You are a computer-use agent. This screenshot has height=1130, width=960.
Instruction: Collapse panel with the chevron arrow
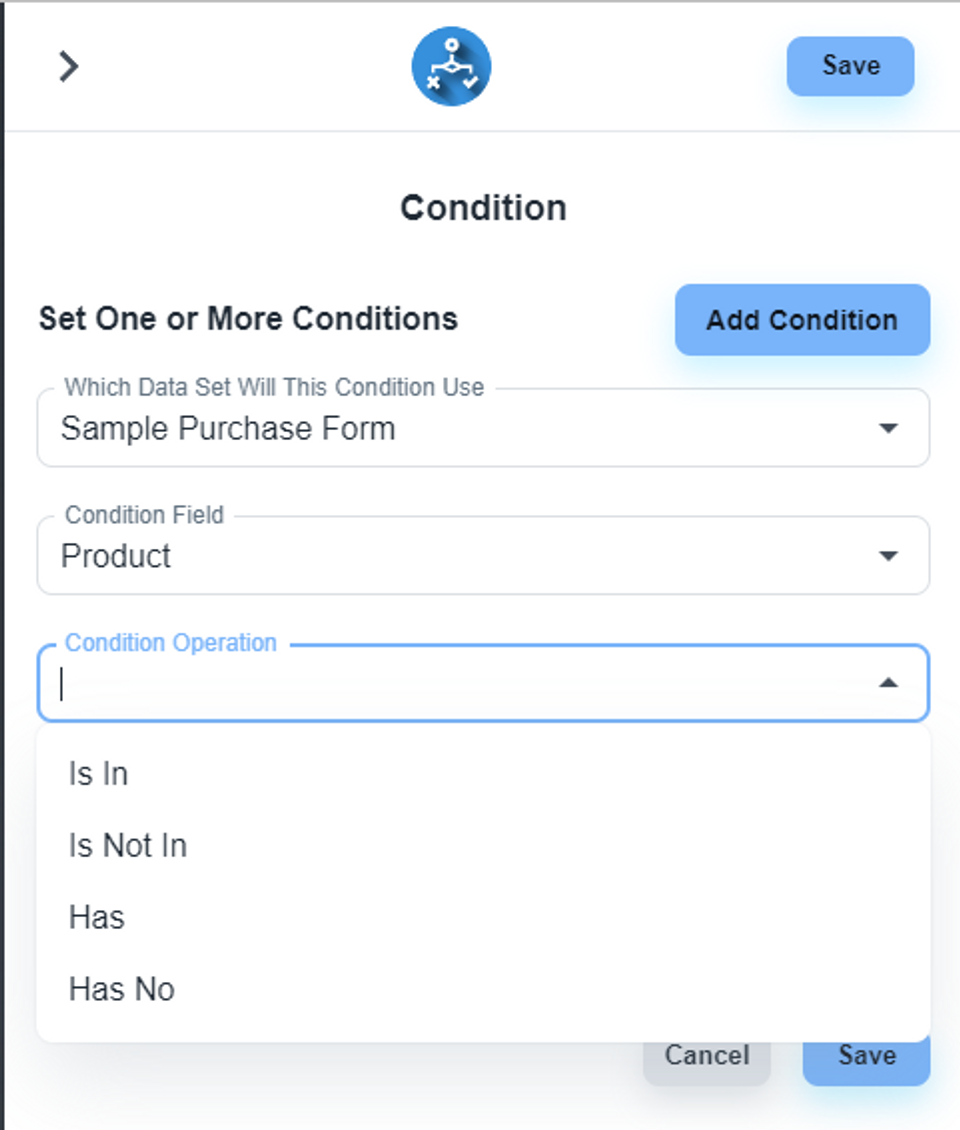click(67, 67)
